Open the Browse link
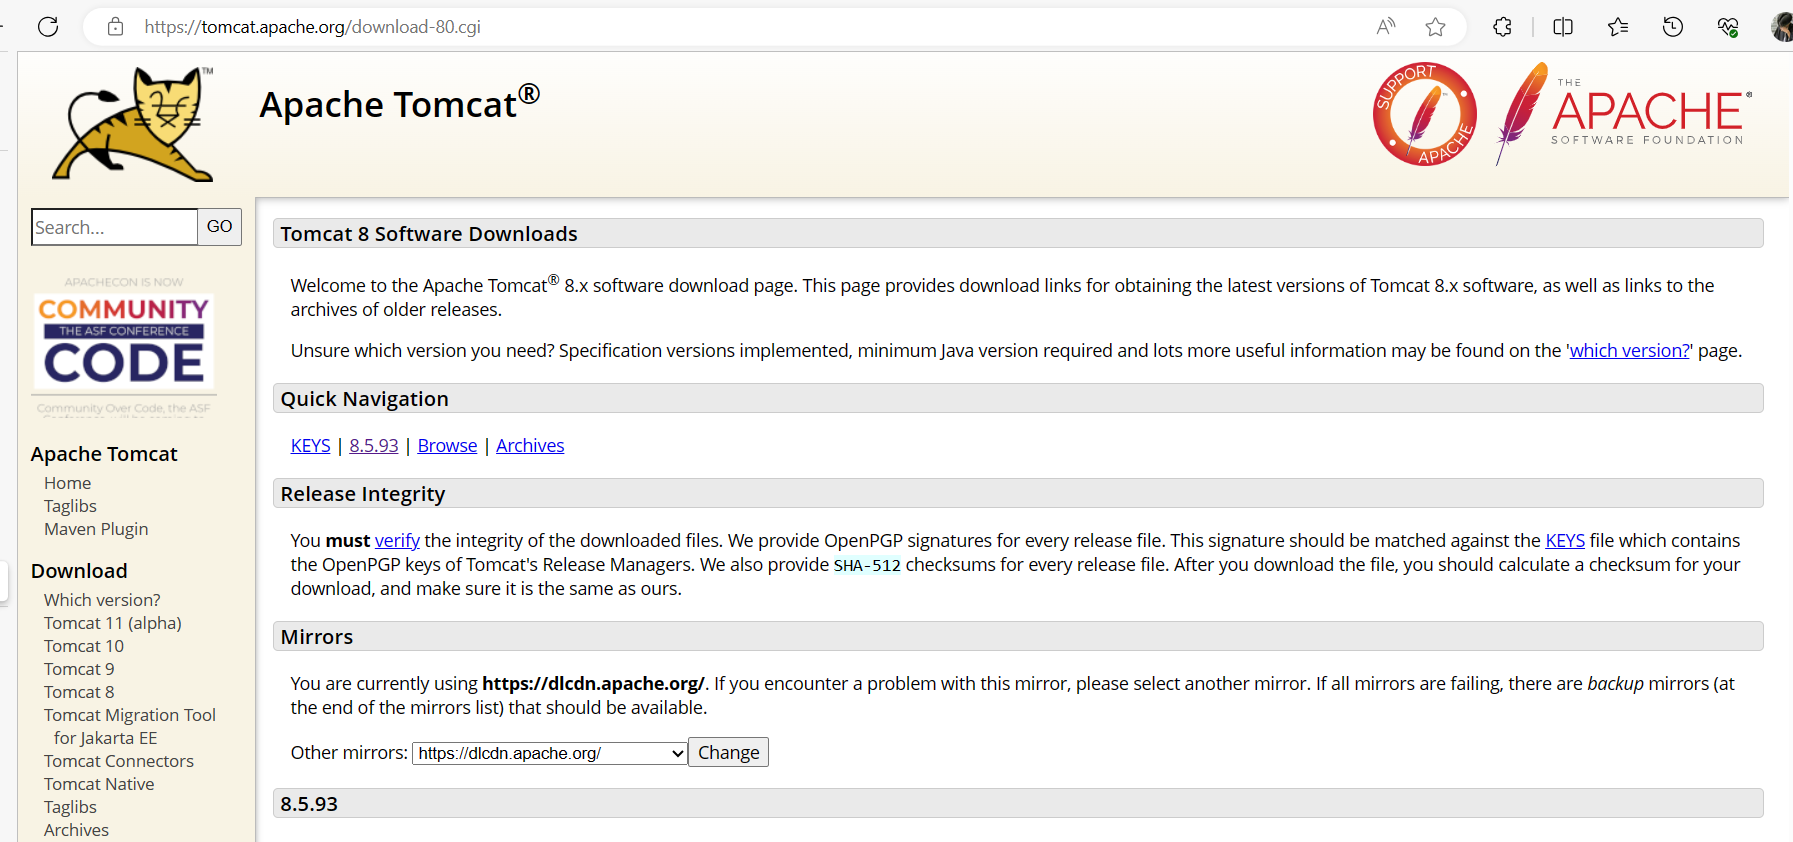The width and height of the screenshot is (1793, 842). 447,445
